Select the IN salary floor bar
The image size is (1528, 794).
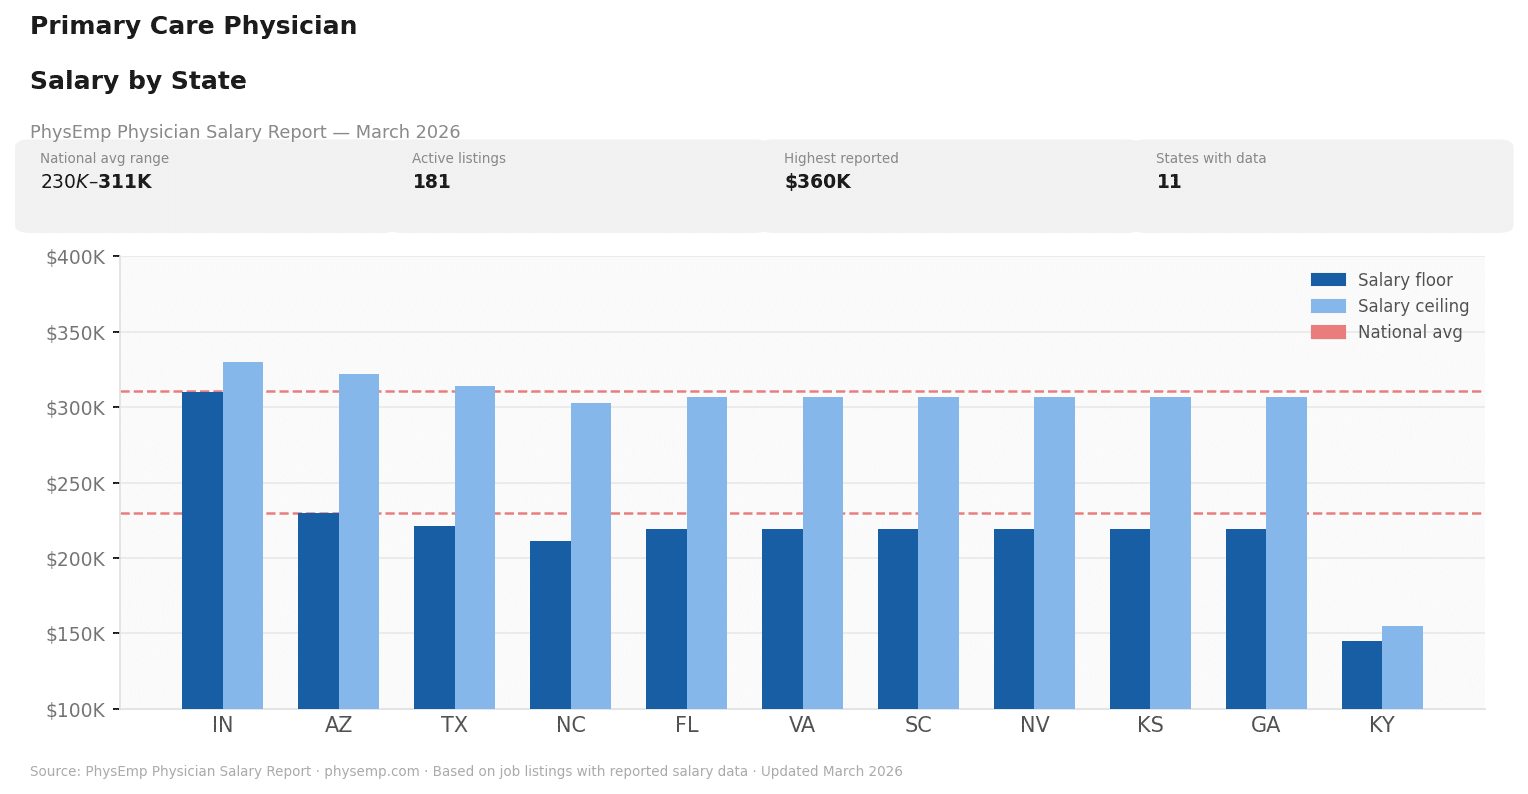click(202, 550)
